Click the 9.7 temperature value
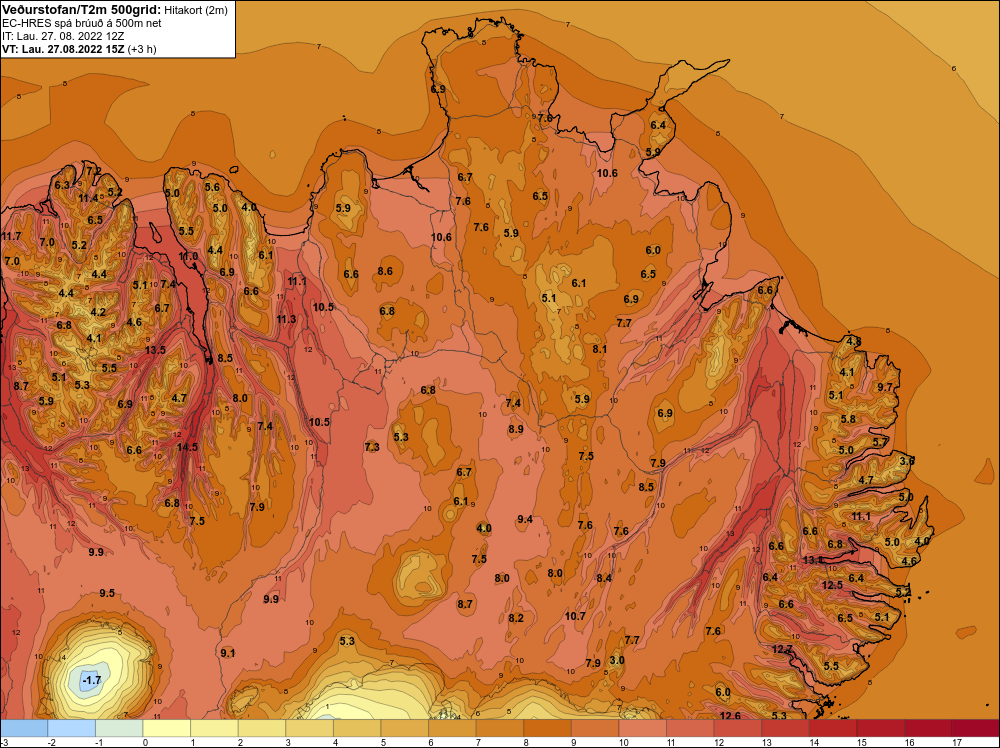The image size is (1000, 748). pyautogui.click(x=885, y=387)
